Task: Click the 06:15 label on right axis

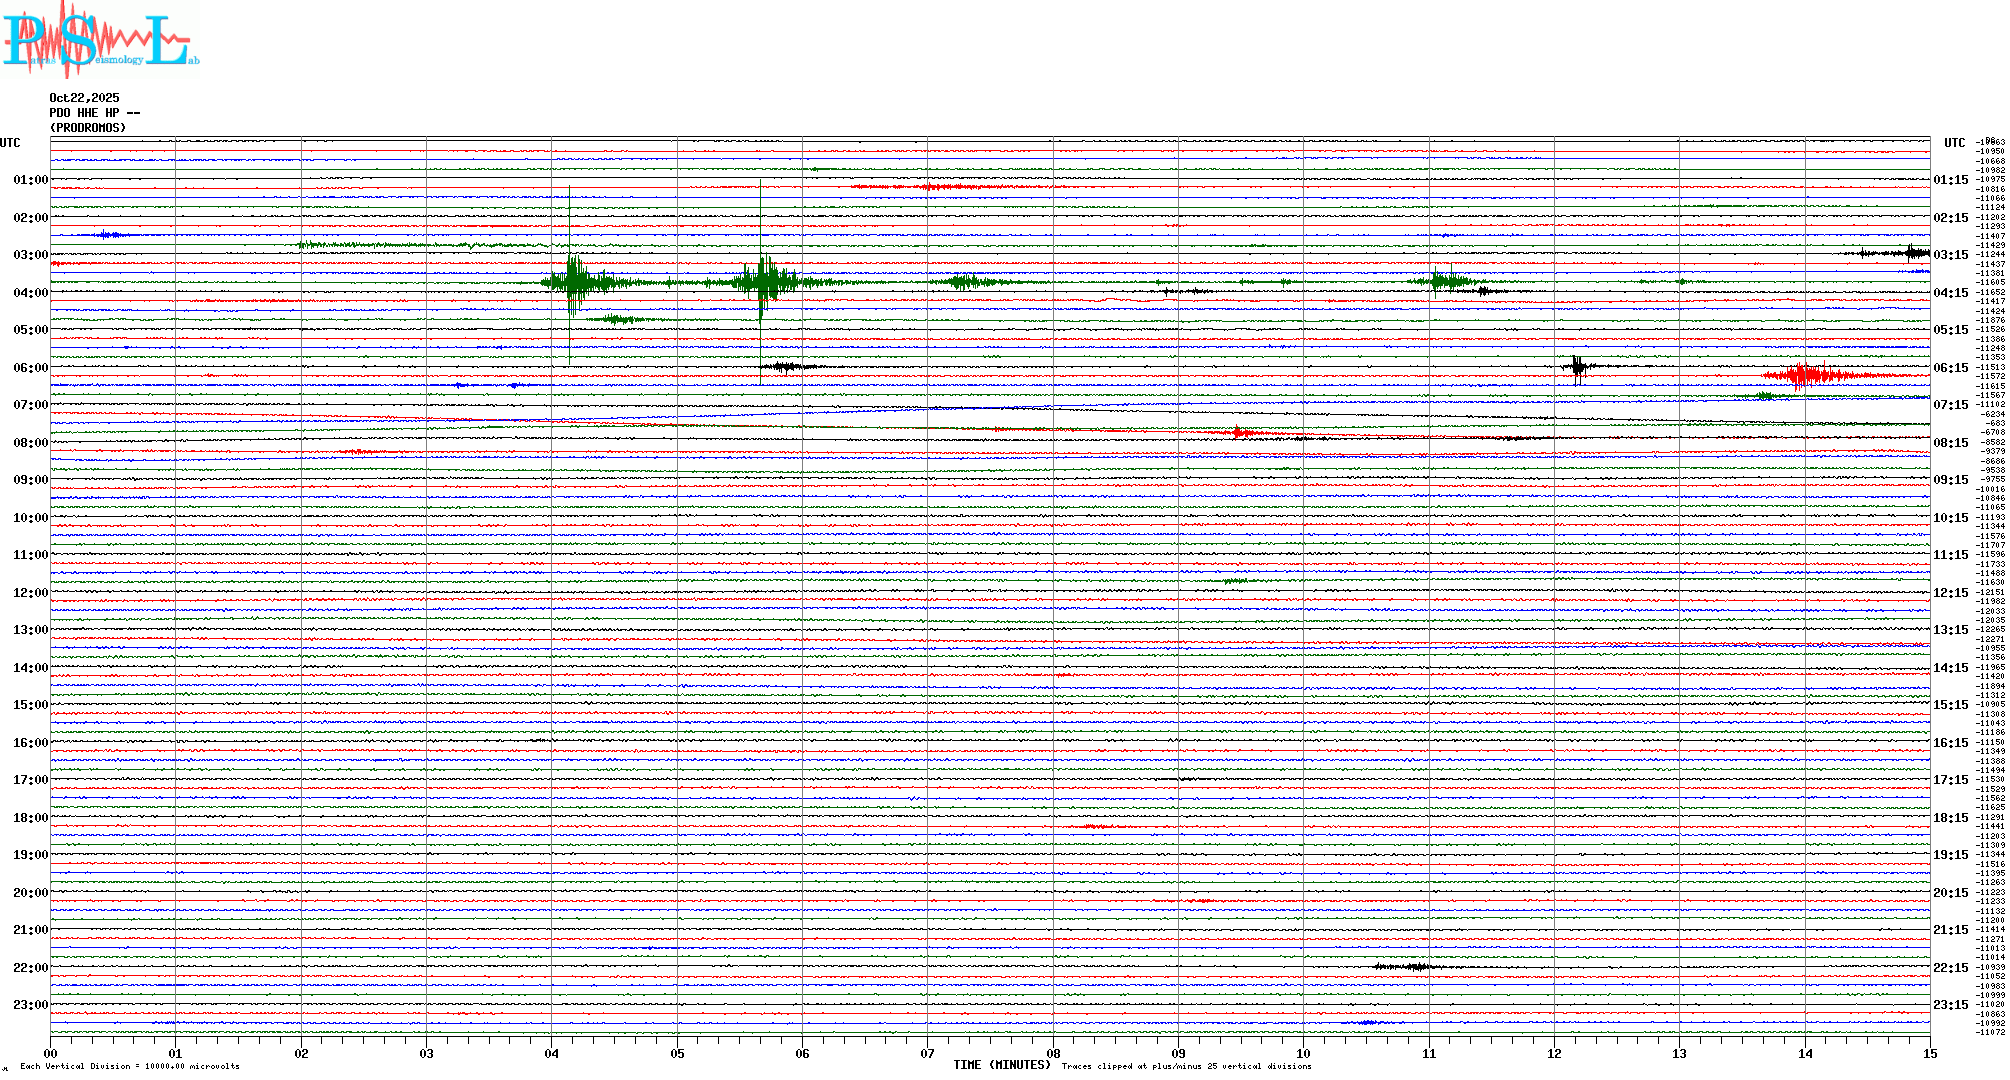Action: click(1950, 368)
